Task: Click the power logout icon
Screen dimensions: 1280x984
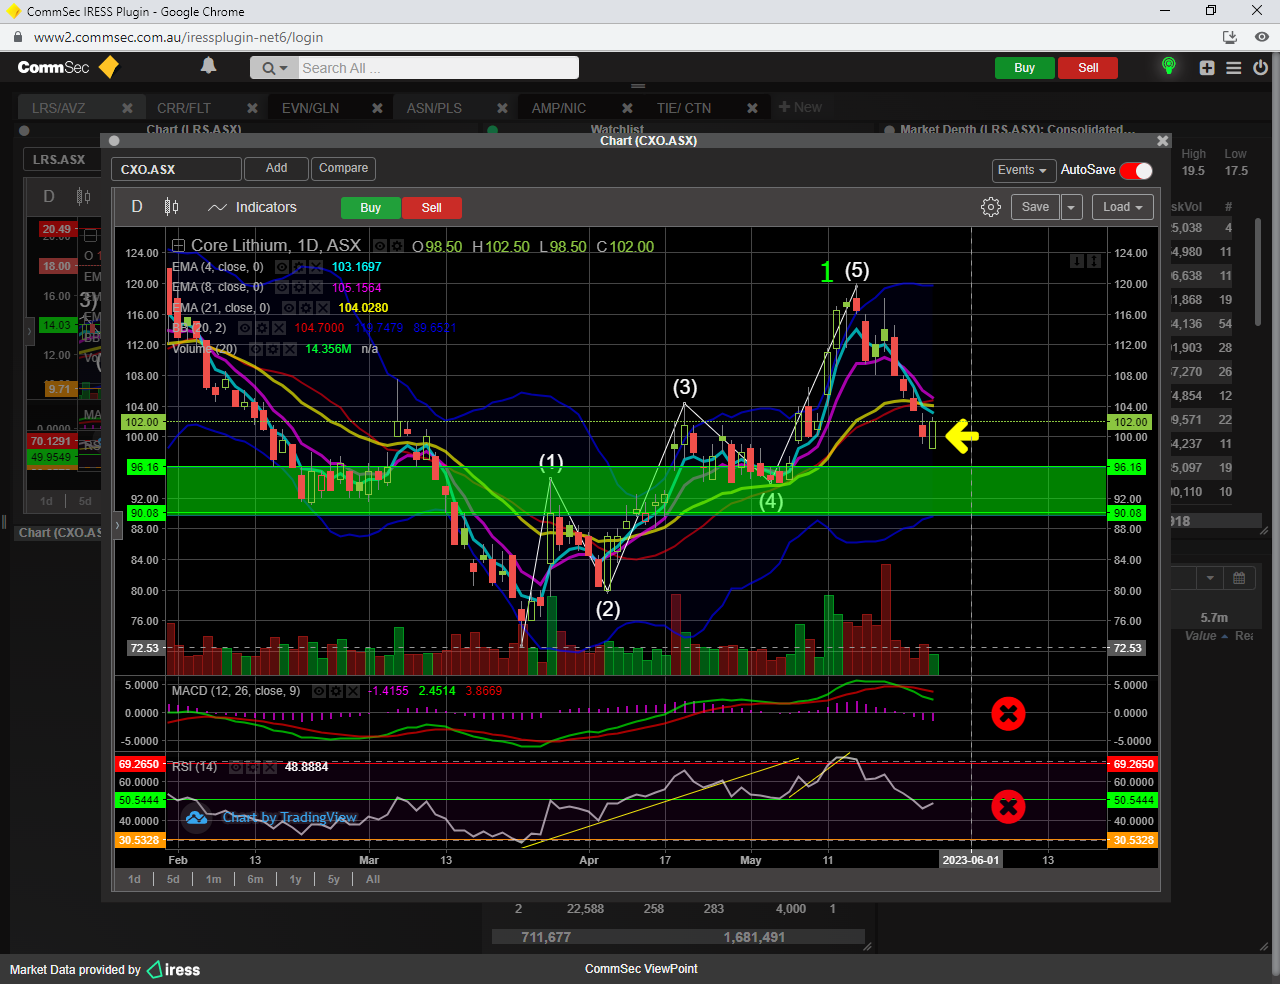Action: 1260,68
